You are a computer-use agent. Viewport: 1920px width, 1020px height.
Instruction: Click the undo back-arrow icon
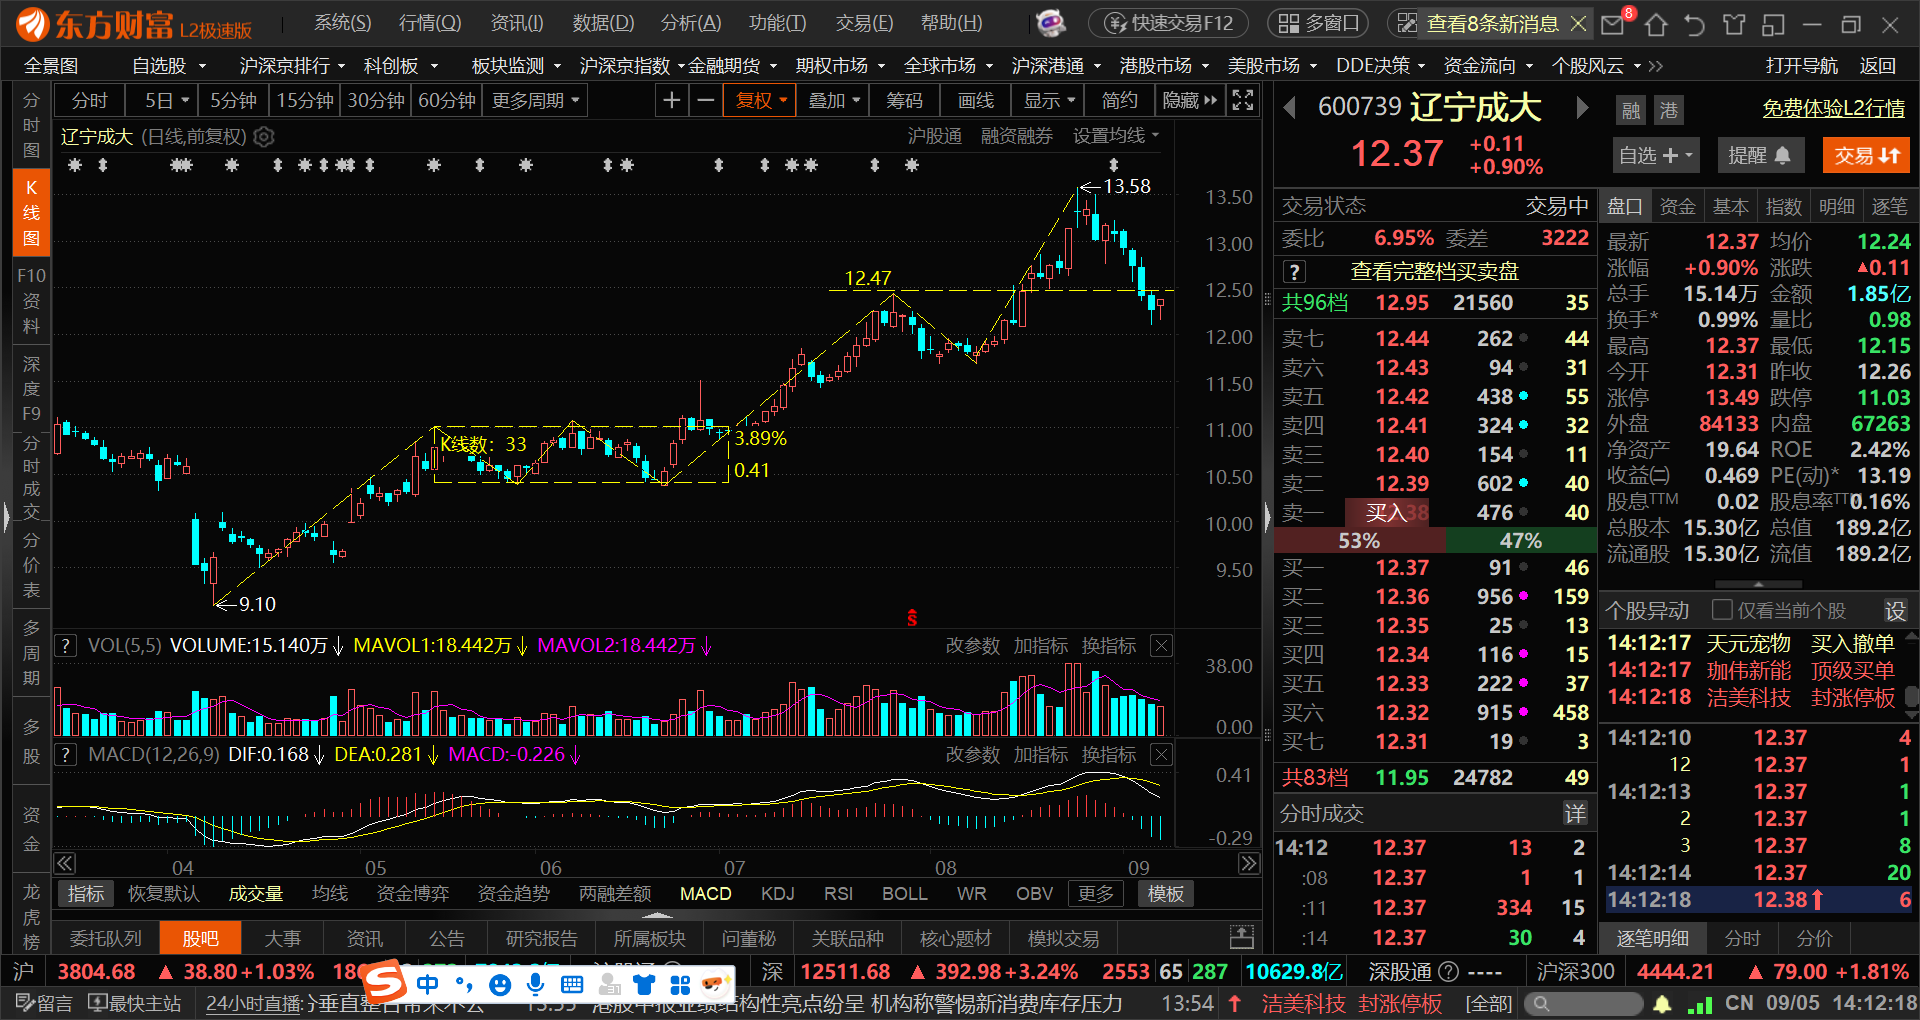1694,24
